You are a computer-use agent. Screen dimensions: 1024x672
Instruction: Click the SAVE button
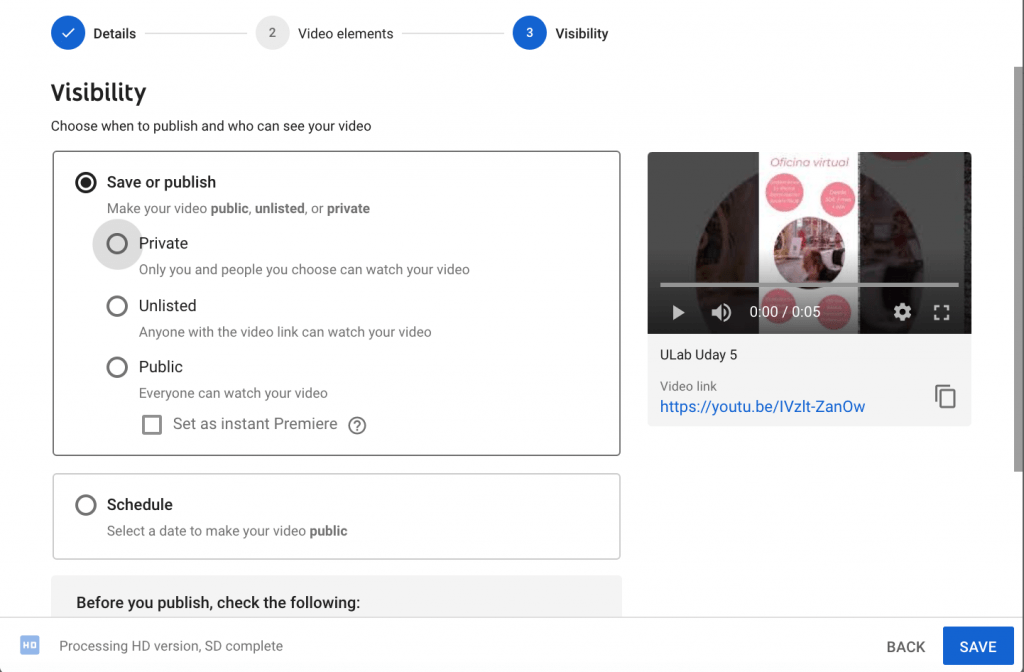click(978, 646)
